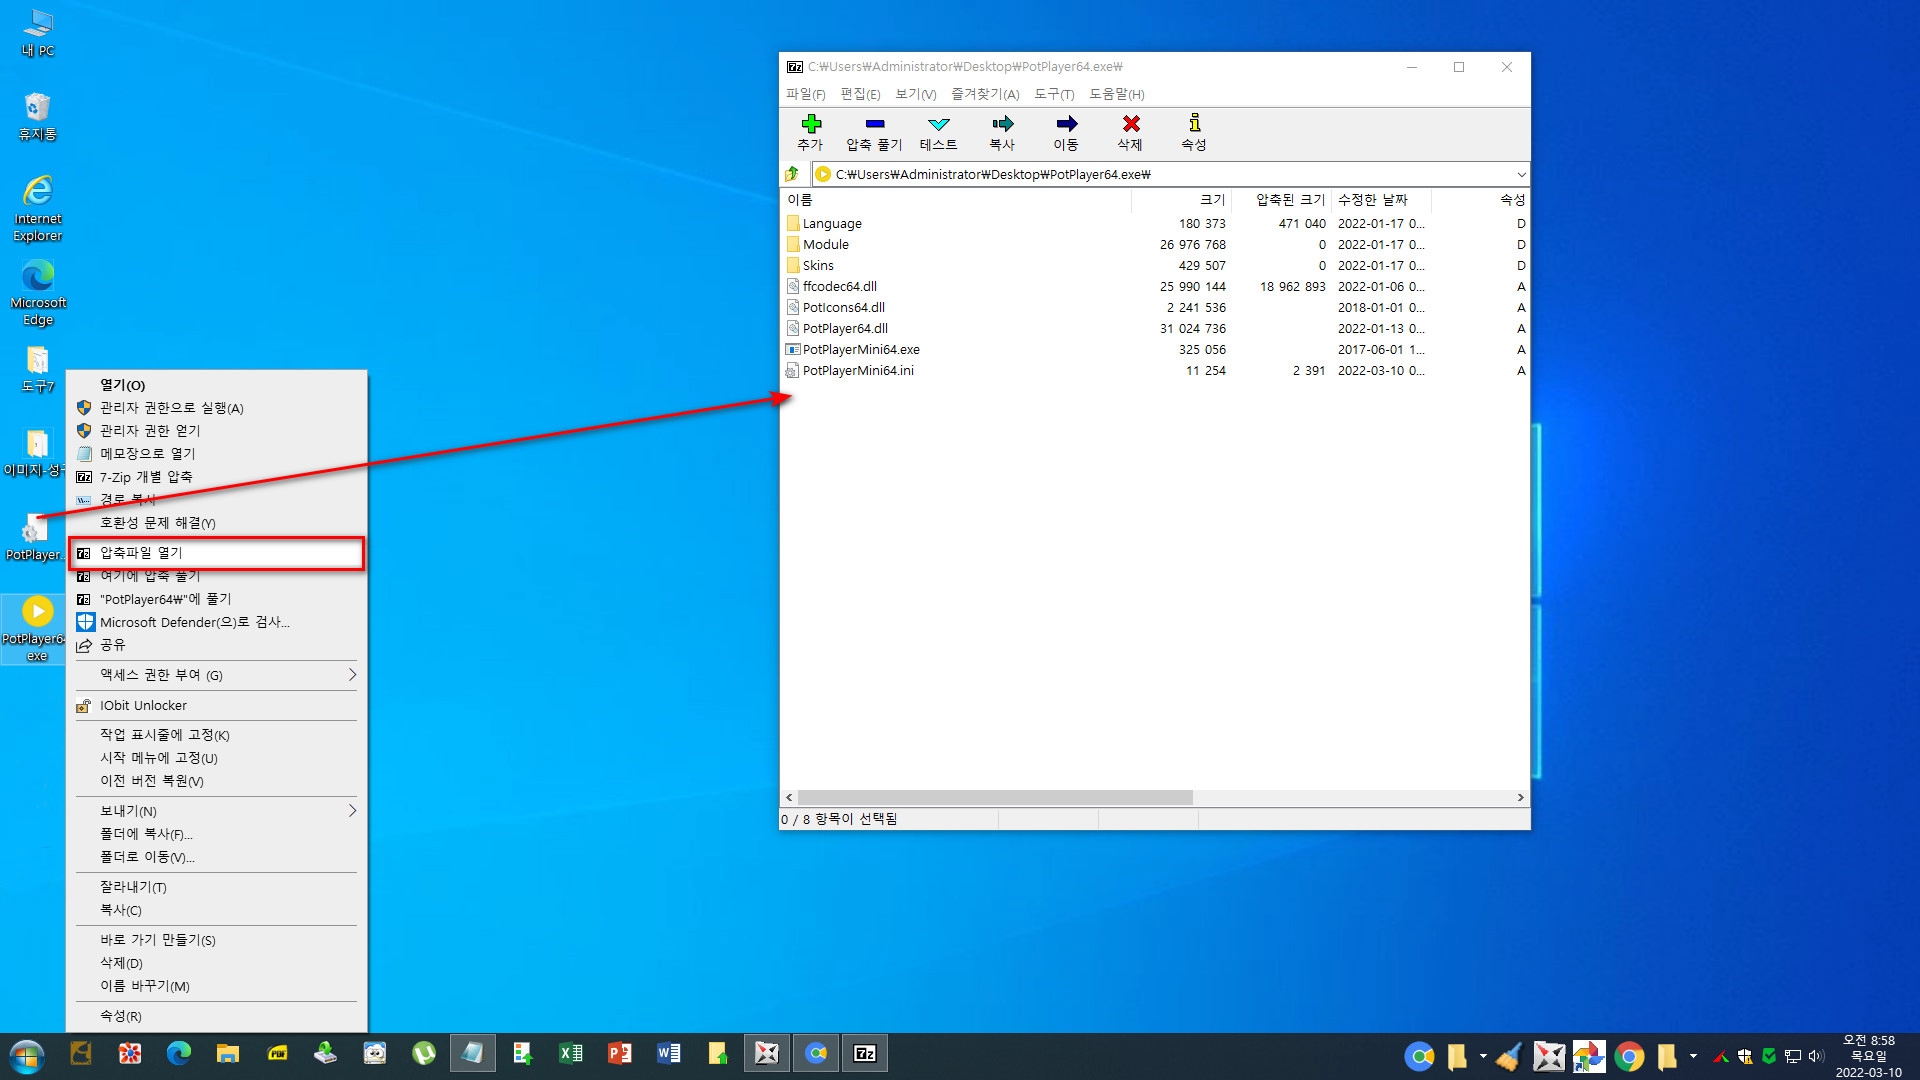
Task: Choose 7-Zip 개별 압축 in context menu
Action: (x=216, y=477)
